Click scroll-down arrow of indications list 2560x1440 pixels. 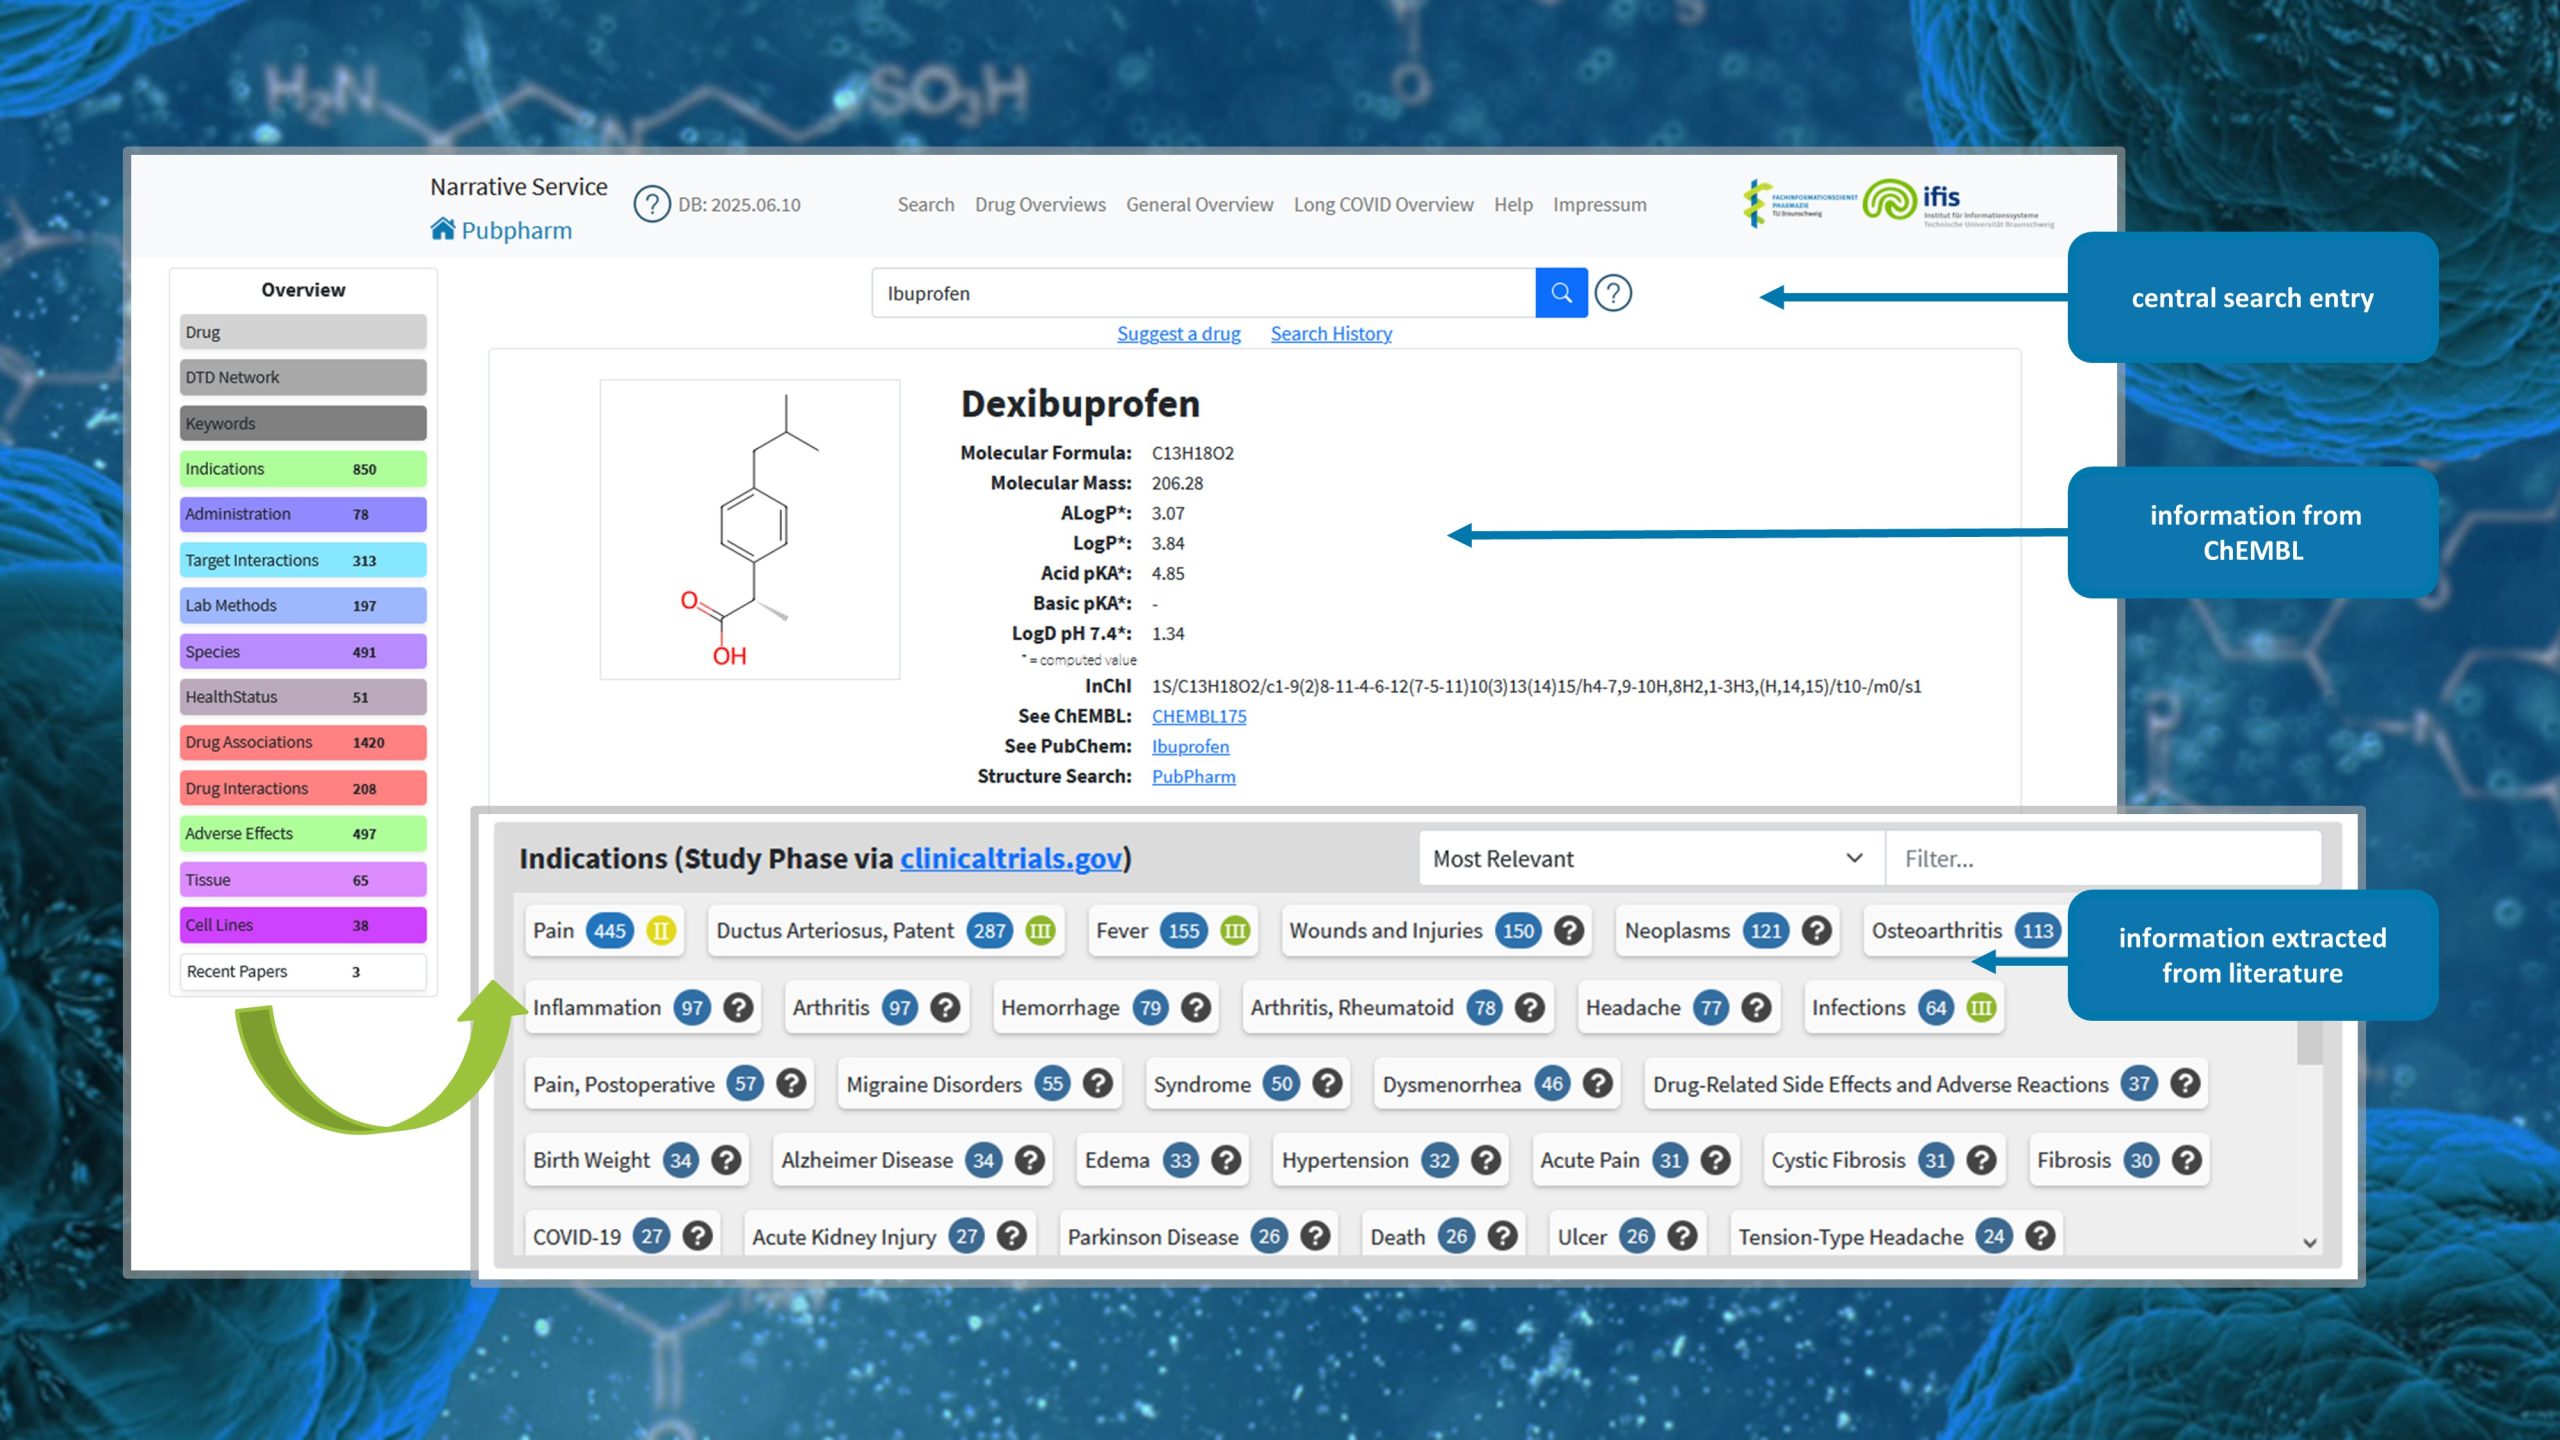tap(2309, 1243)
